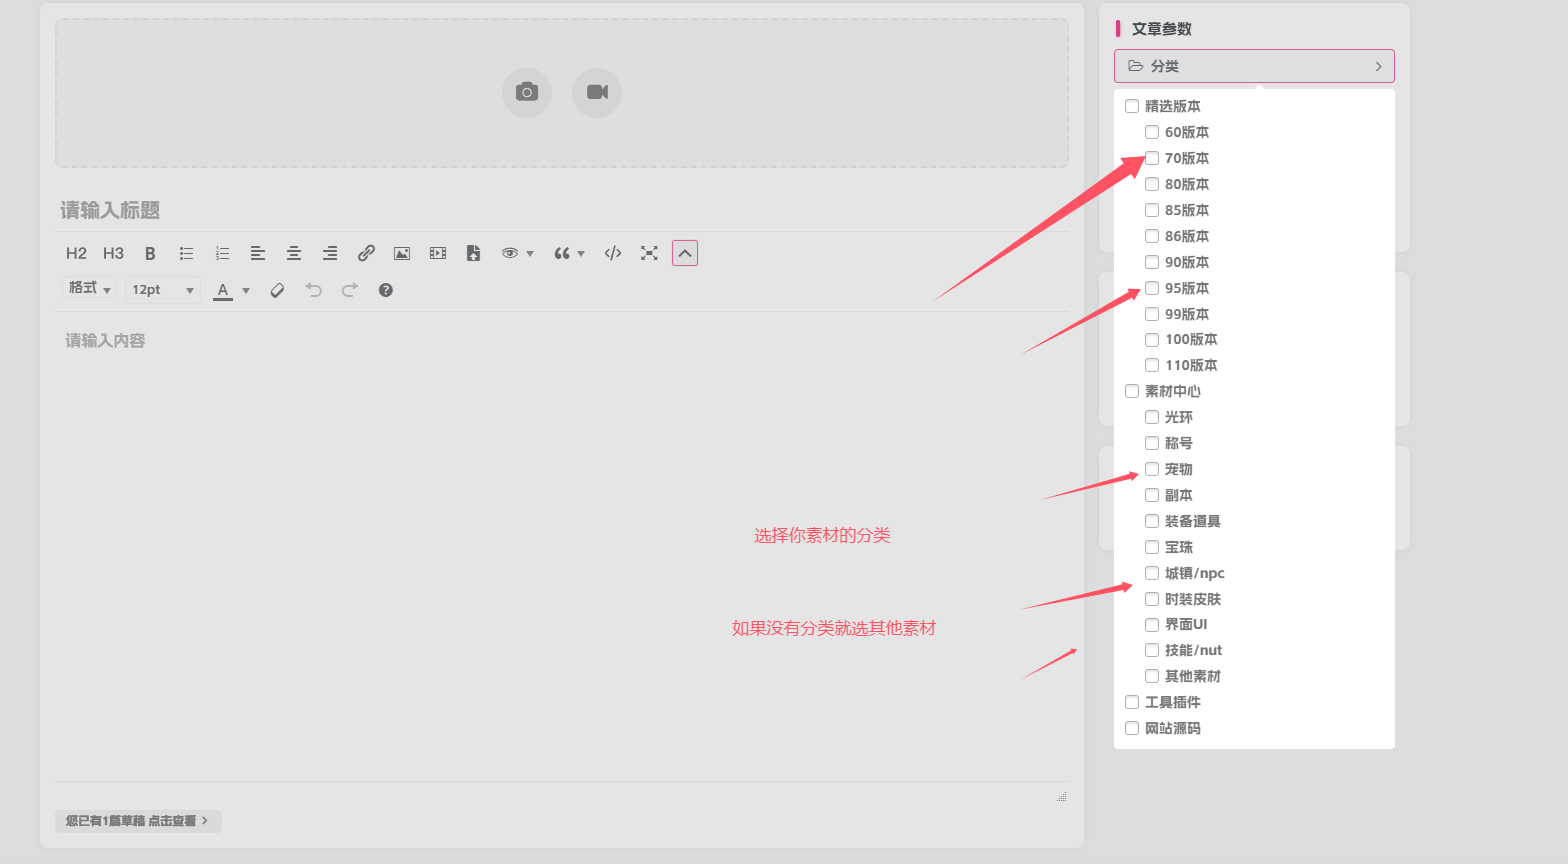Center align the text
Screen dimensions: 1568x864
pyautogui.click(x=294, y=253)
